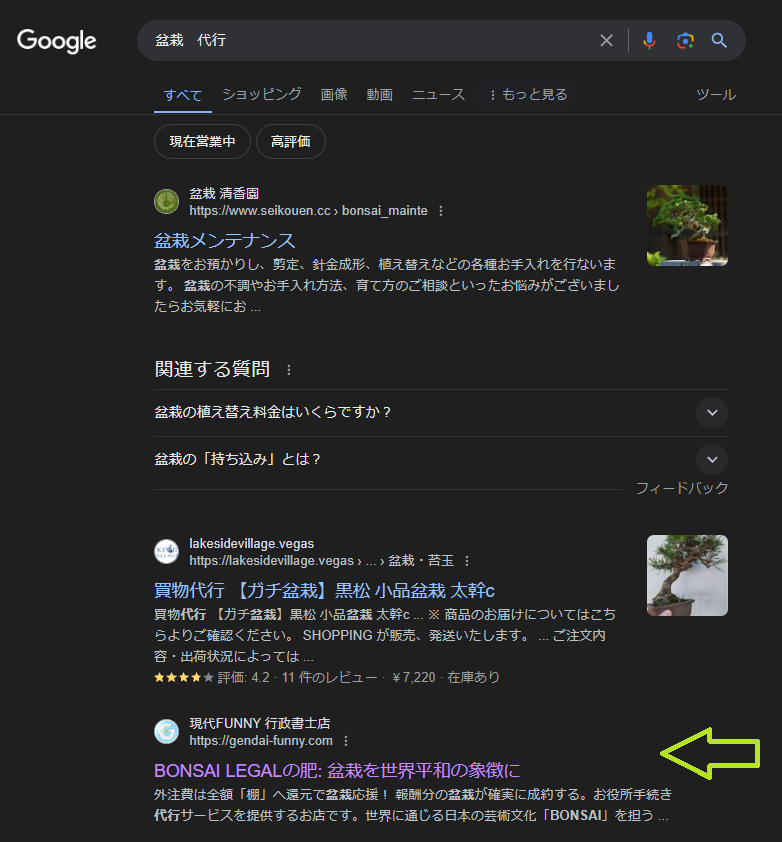Image resolution: width=782 pixels, height=842 pixels.
Task: Click into the search box containing 盆栽 代行
Action: pyautogui.click(x=371, y=40)
